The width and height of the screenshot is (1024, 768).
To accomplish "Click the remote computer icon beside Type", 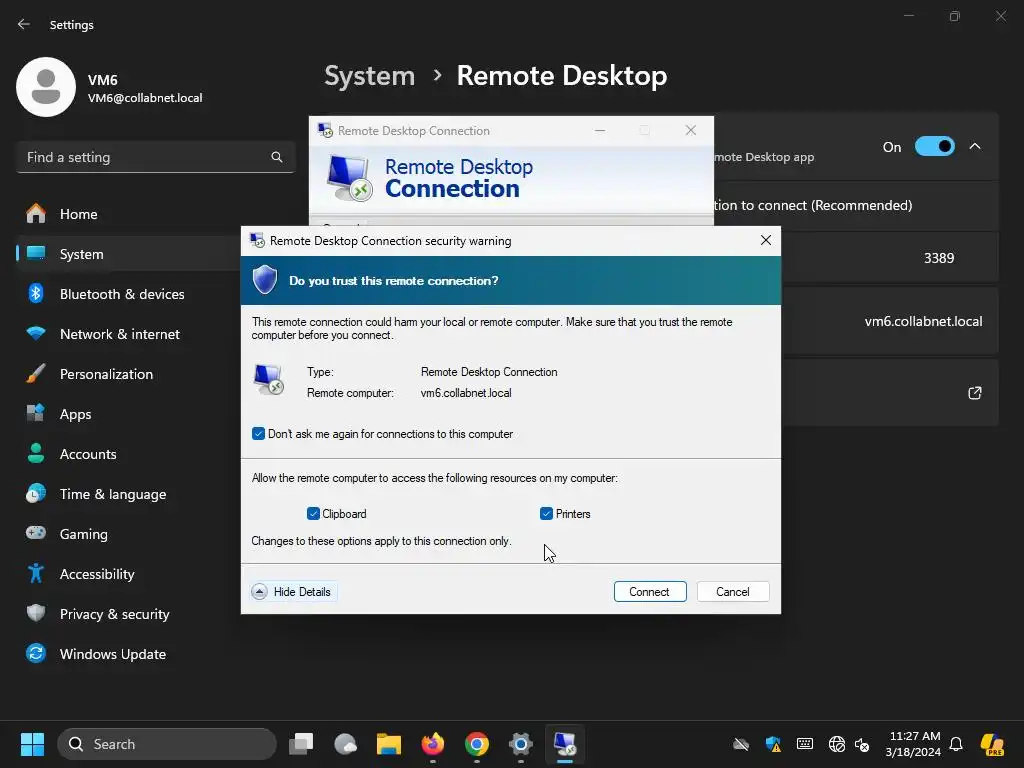I will click(x=268, y=379).
